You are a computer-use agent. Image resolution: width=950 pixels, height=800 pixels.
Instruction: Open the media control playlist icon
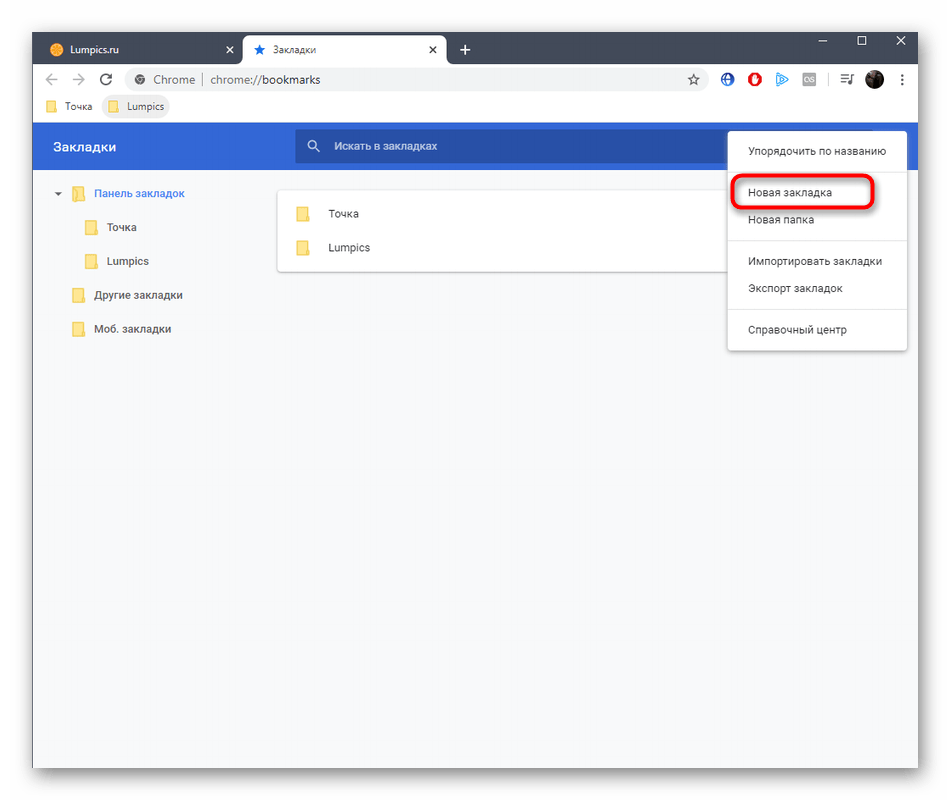(847, 79)
